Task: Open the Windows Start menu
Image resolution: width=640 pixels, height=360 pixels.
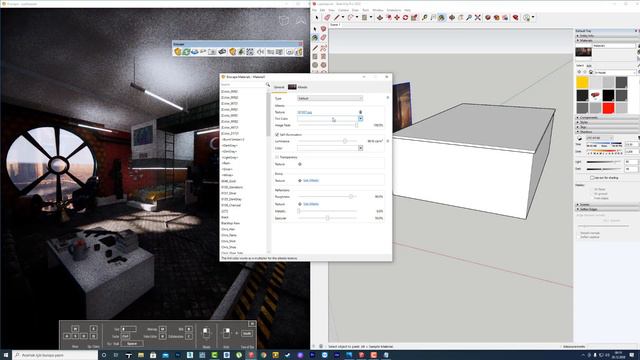Action: (x=6, y=355)
